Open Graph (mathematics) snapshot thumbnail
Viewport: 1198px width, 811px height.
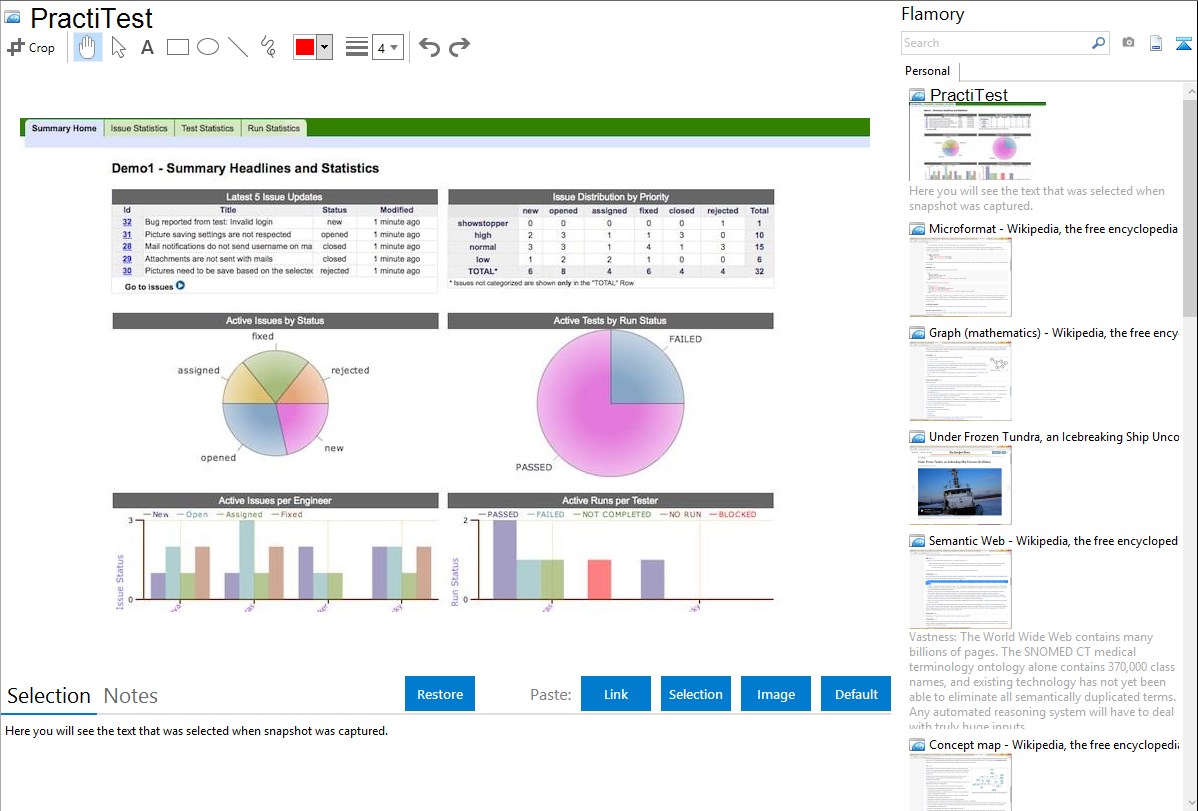coord(960,381)
